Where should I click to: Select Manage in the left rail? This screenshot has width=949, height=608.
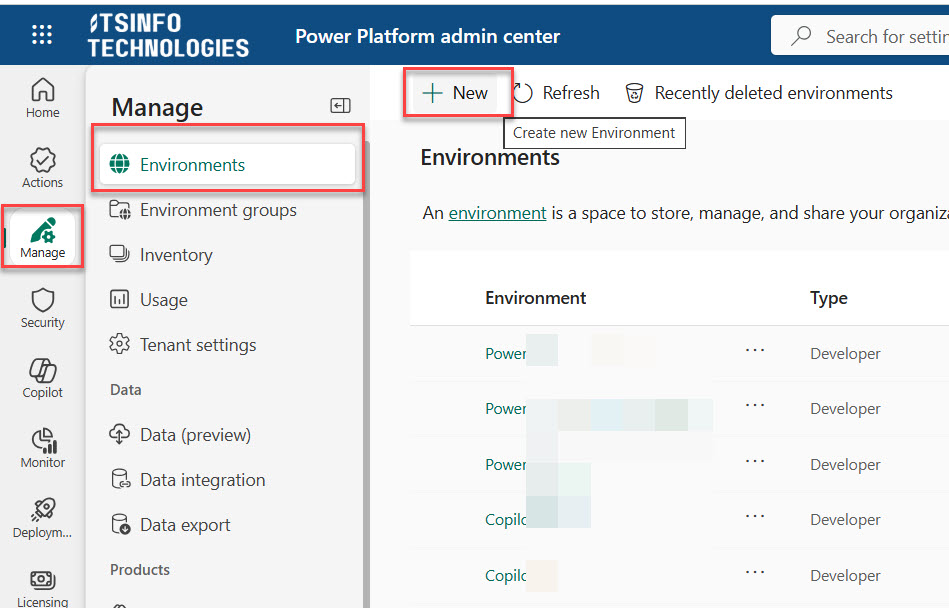[42, 237]
